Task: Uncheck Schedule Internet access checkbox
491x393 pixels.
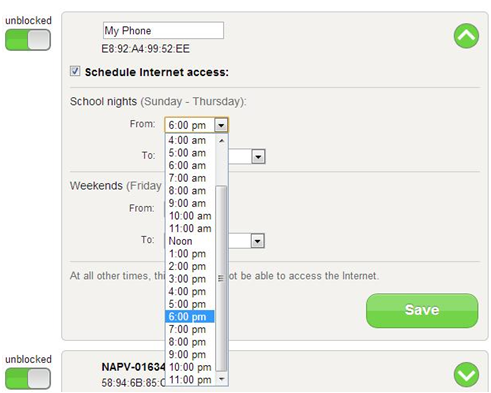Action: (75, 71)
